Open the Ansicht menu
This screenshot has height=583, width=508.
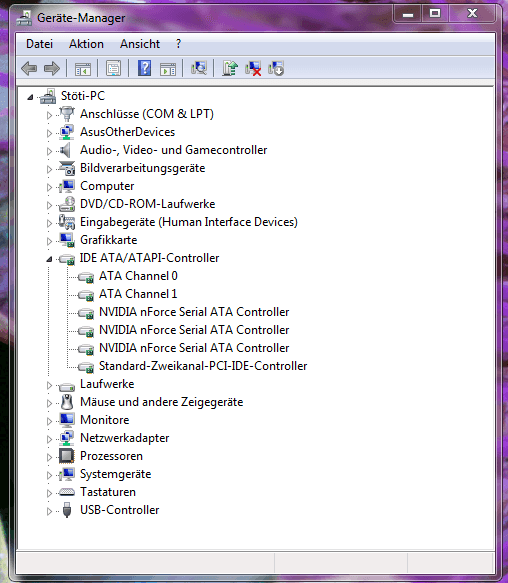140,44
